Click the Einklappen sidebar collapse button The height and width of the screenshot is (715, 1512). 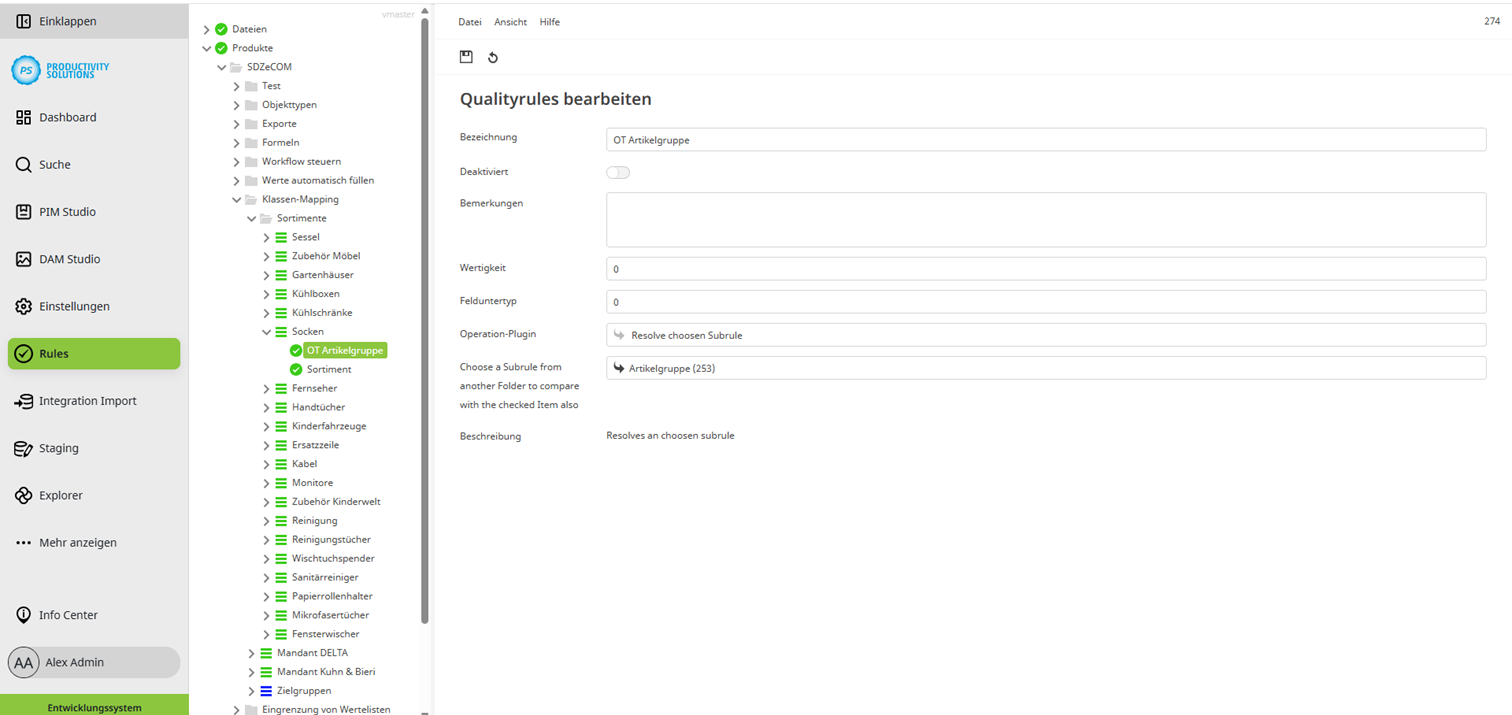60,20
